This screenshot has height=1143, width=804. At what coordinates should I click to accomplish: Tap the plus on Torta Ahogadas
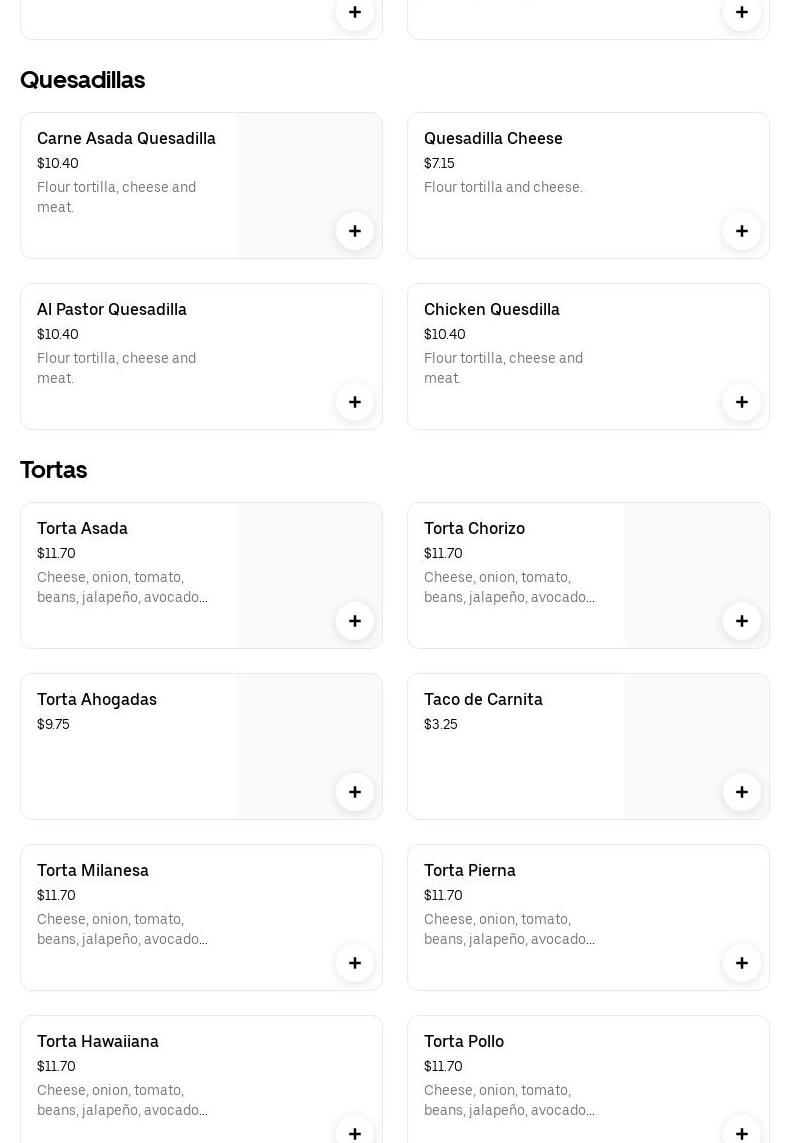[355, 792]
